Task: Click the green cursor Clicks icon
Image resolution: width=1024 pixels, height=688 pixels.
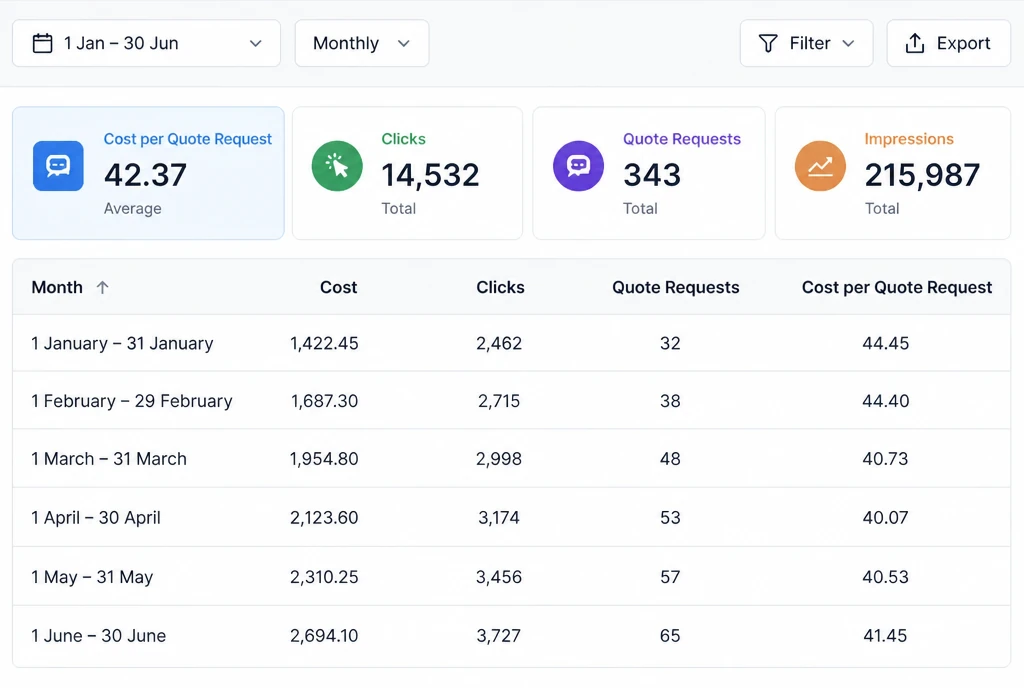Action: pyautogui.click(x=337, y=166)
